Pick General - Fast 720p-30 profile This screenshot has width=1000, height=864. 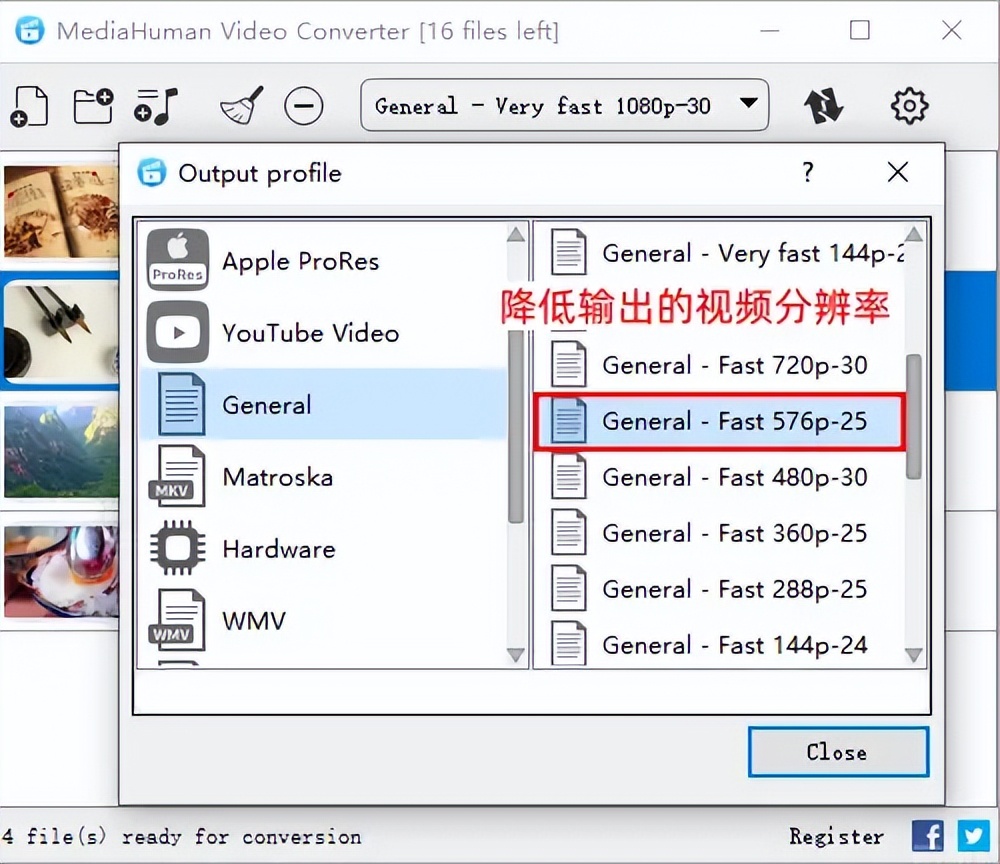[x=734, y=366]
